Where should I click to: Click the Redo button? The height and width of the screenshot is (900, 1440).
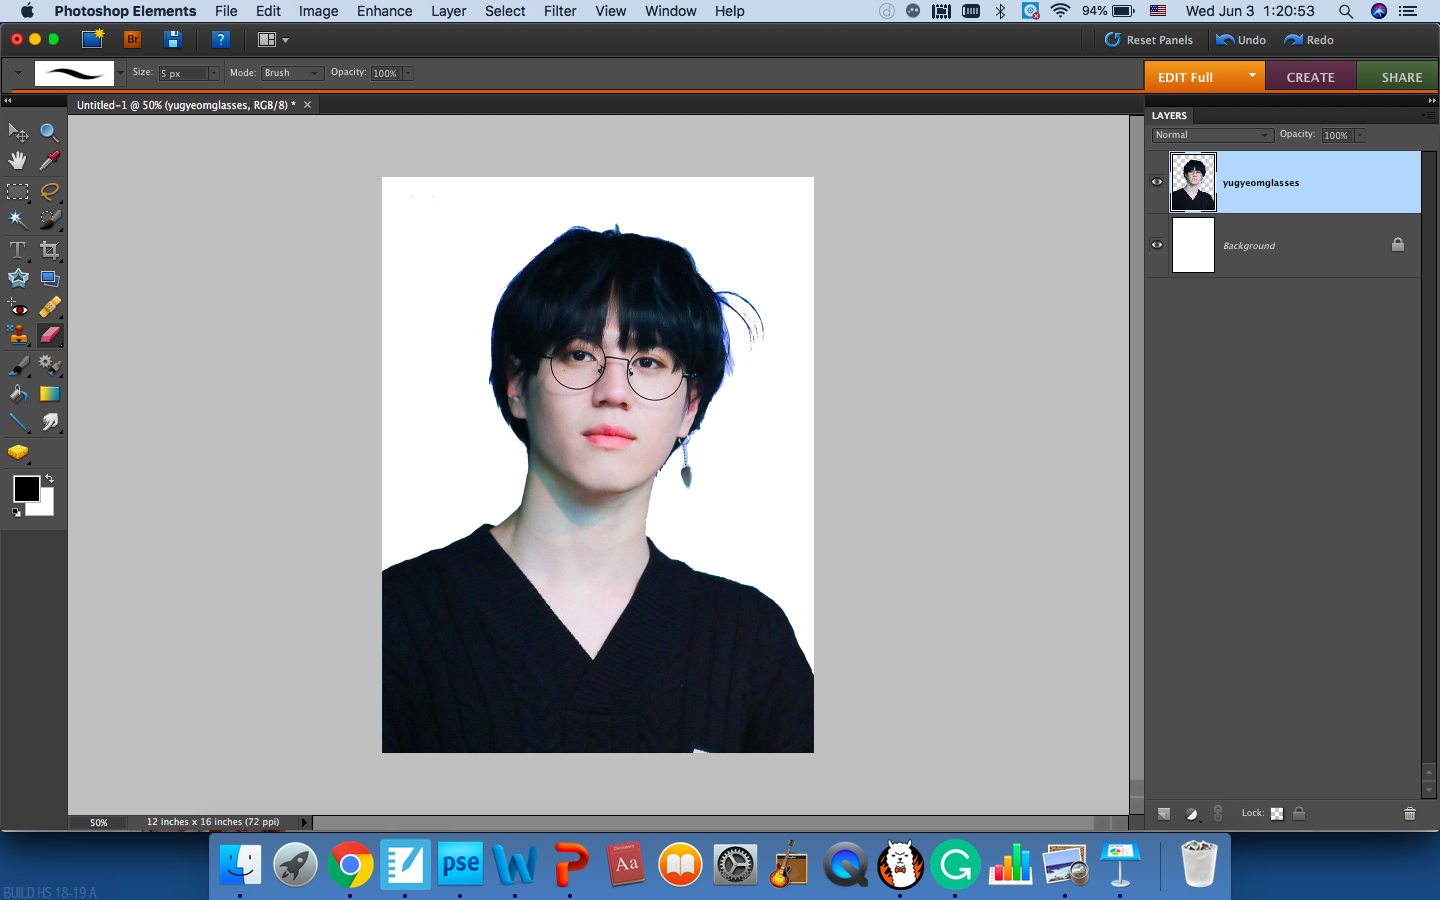(x=1309, y=40)
